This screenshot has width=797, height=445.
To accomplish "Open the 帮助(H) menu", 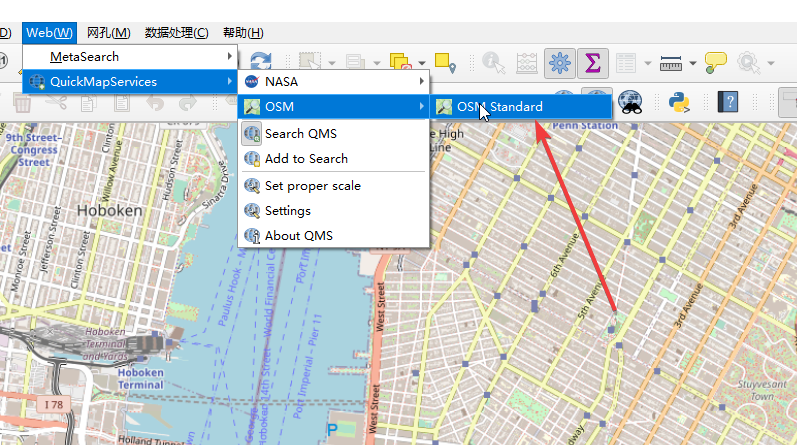I will point(243,33).
